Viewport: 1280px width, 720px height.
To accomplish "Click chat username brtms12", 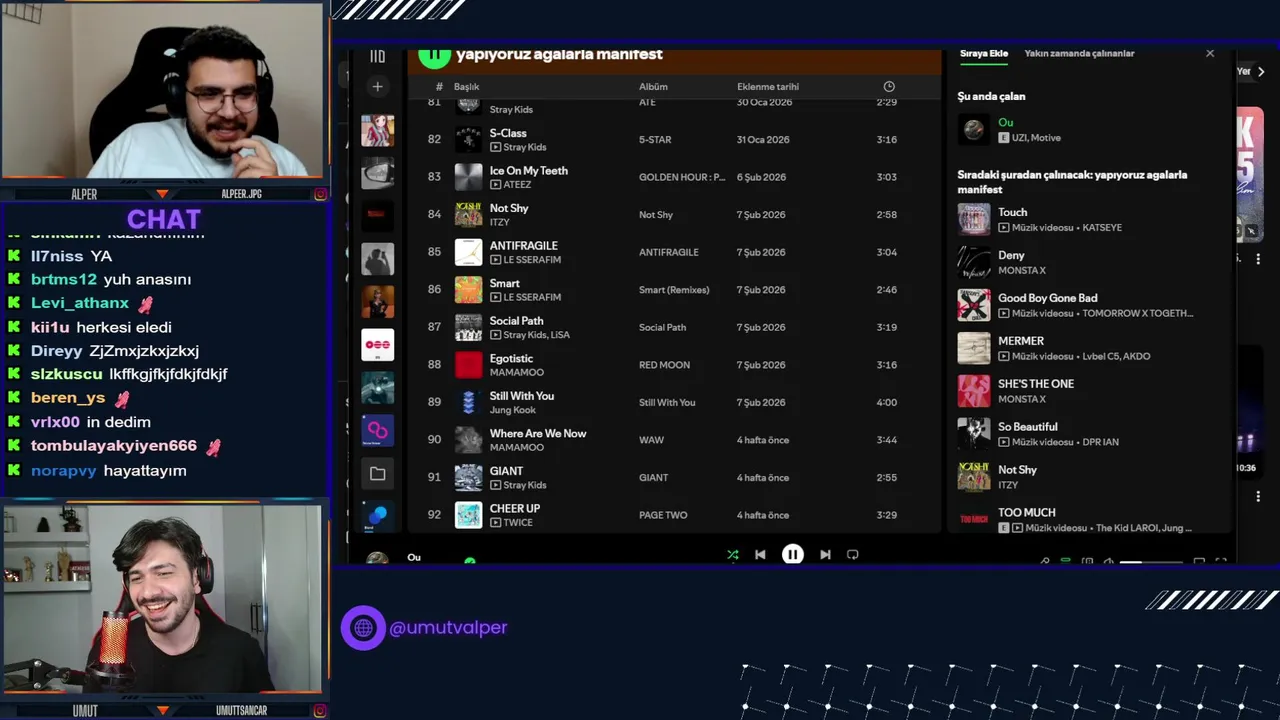I will click(64, 280).
